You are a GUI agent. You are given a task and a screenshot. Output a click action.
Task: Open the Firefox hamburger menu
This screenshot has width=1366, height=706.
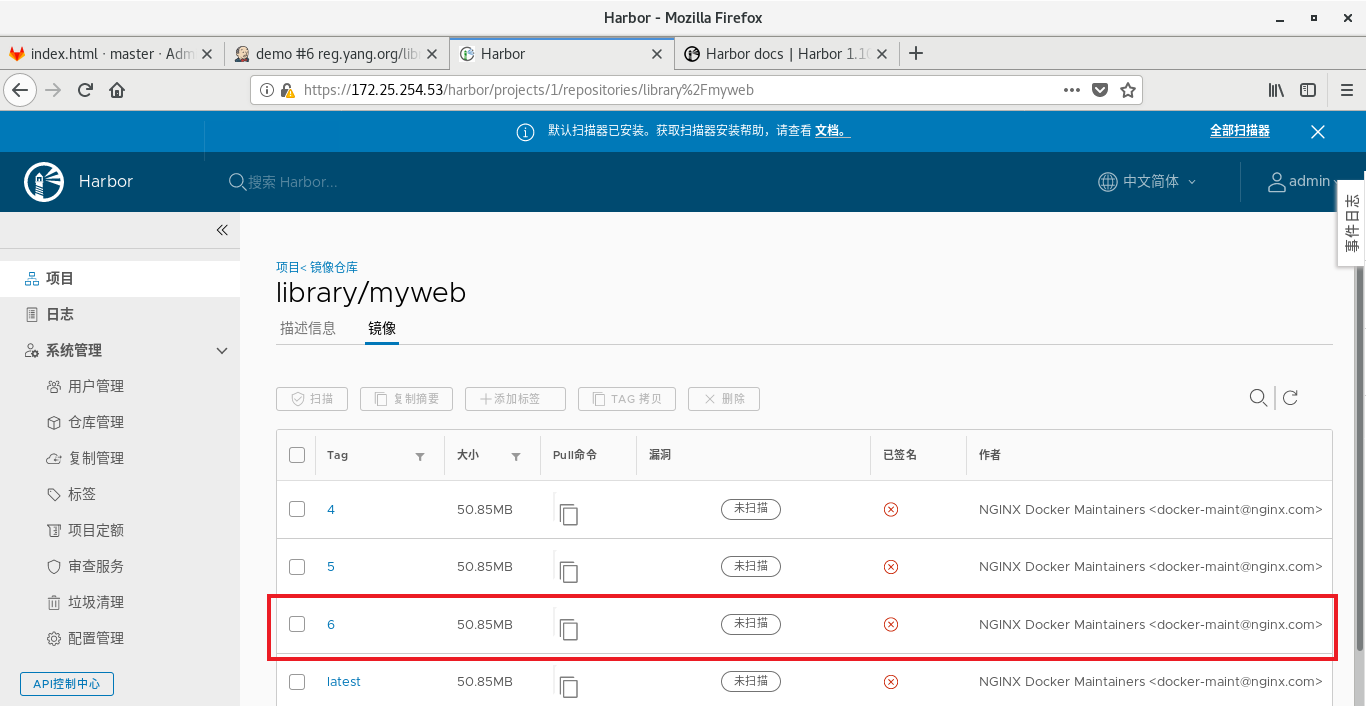tap(1346, 90)
